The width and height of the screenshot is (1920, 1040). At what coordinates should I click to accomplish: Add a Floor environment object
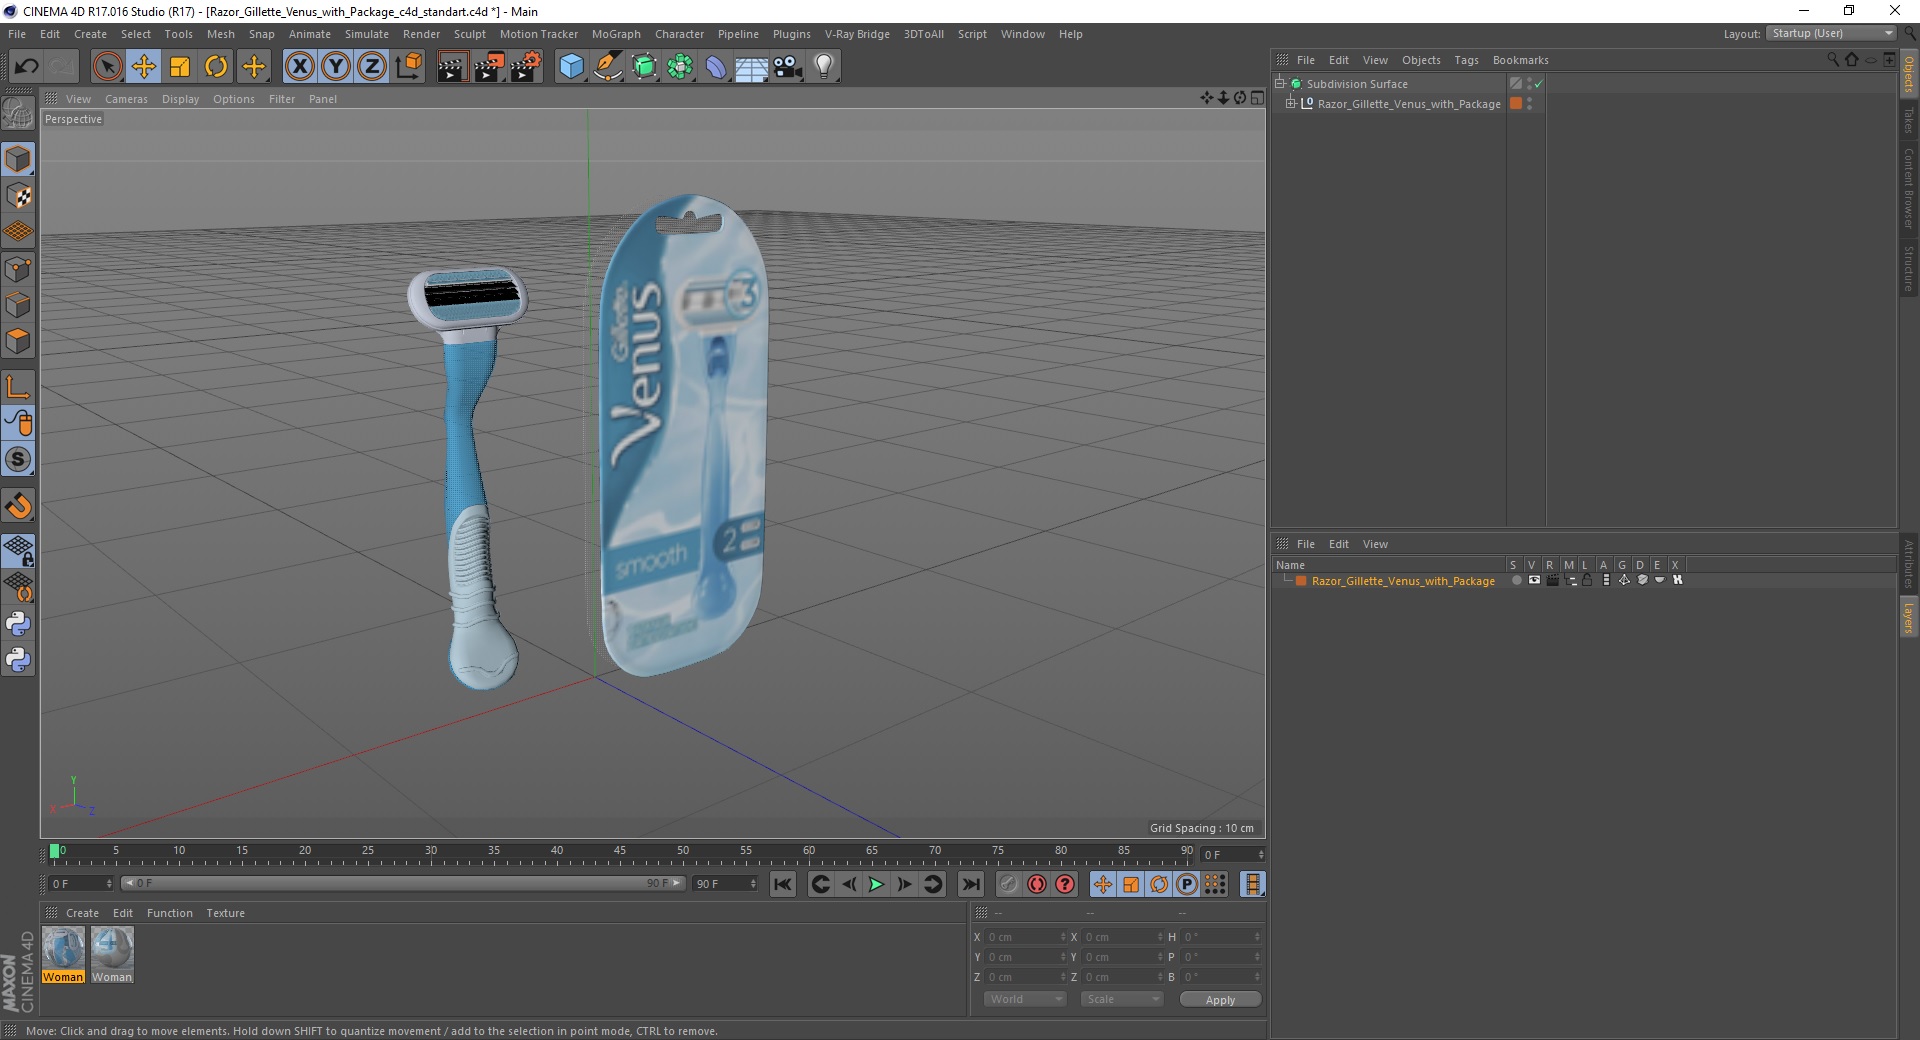pyautogui.click(x=752, y=67)
